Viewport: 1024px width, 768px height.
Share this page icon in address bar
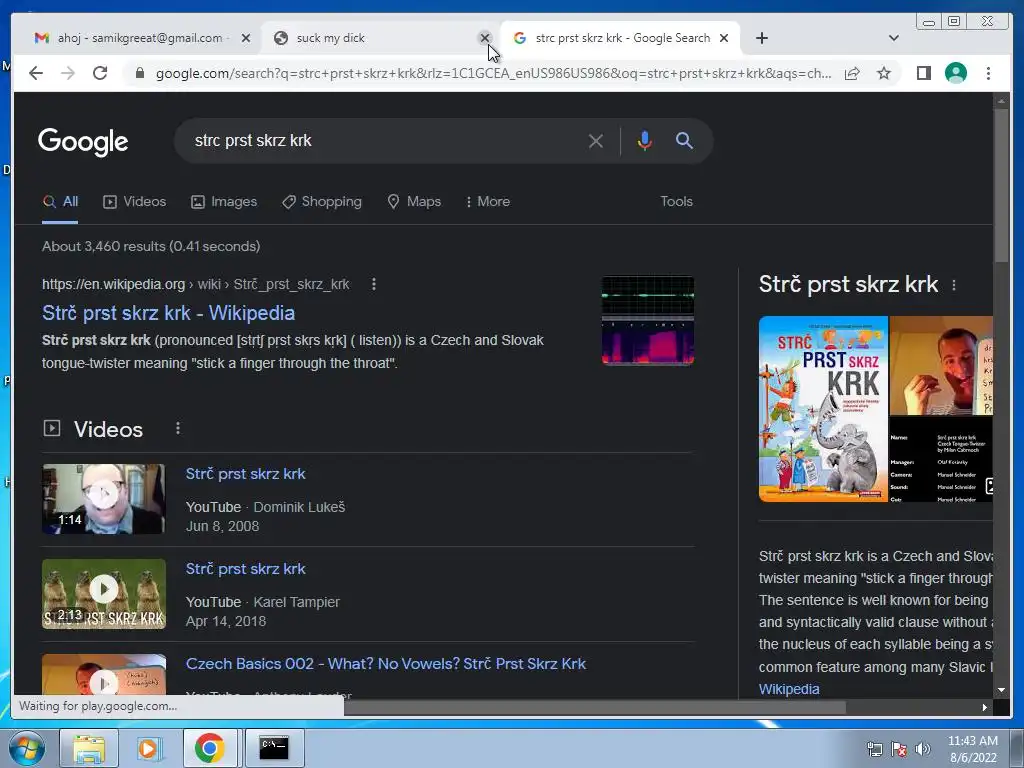click(852, 73)
